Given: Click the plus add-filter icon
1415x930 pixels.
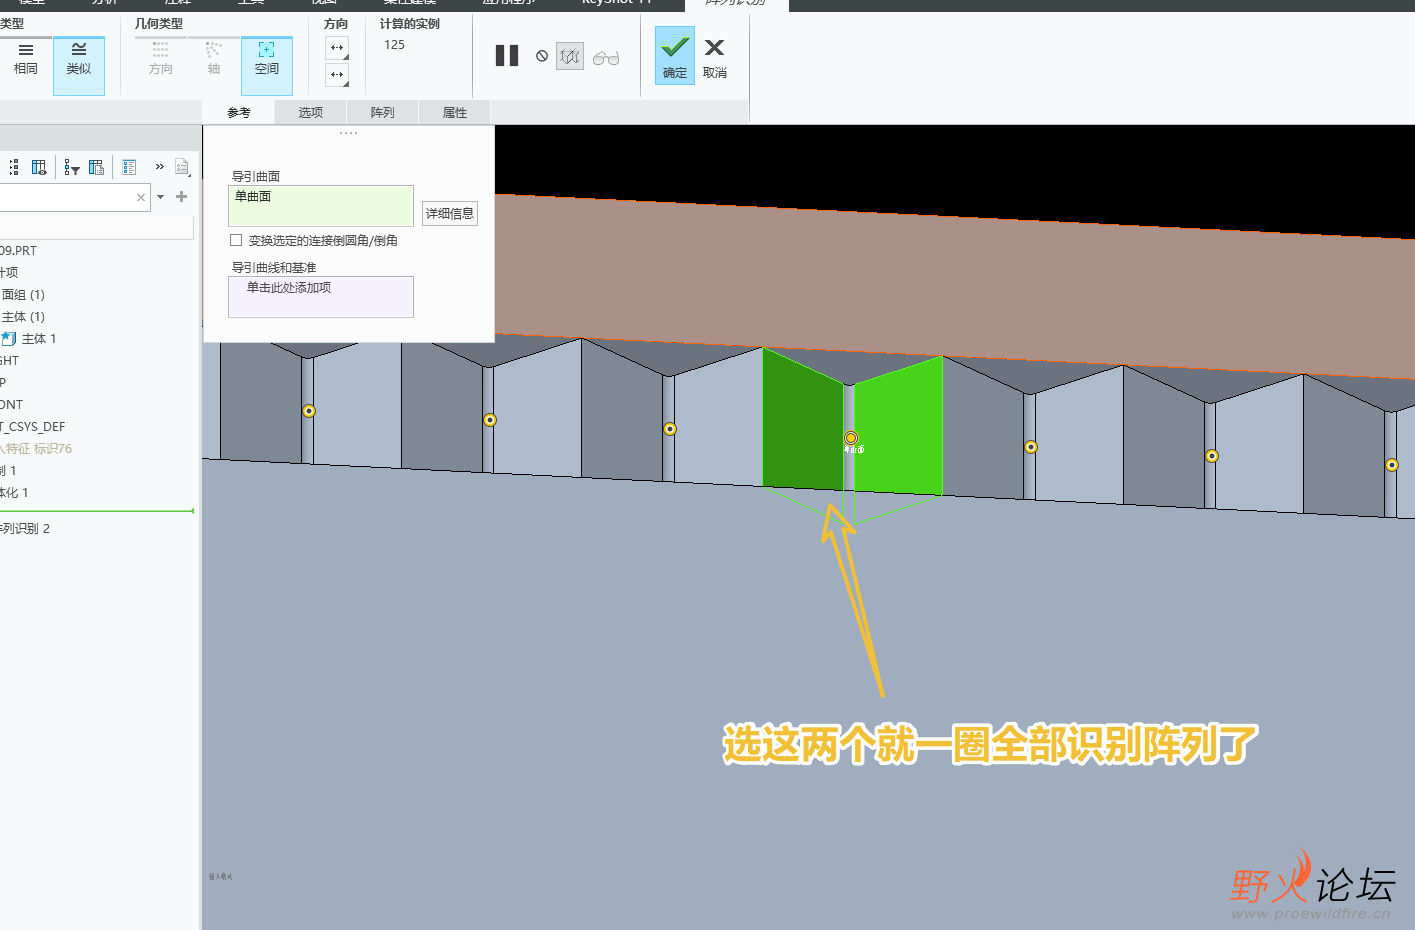Looking at the screenshot, I should point(181,197).
